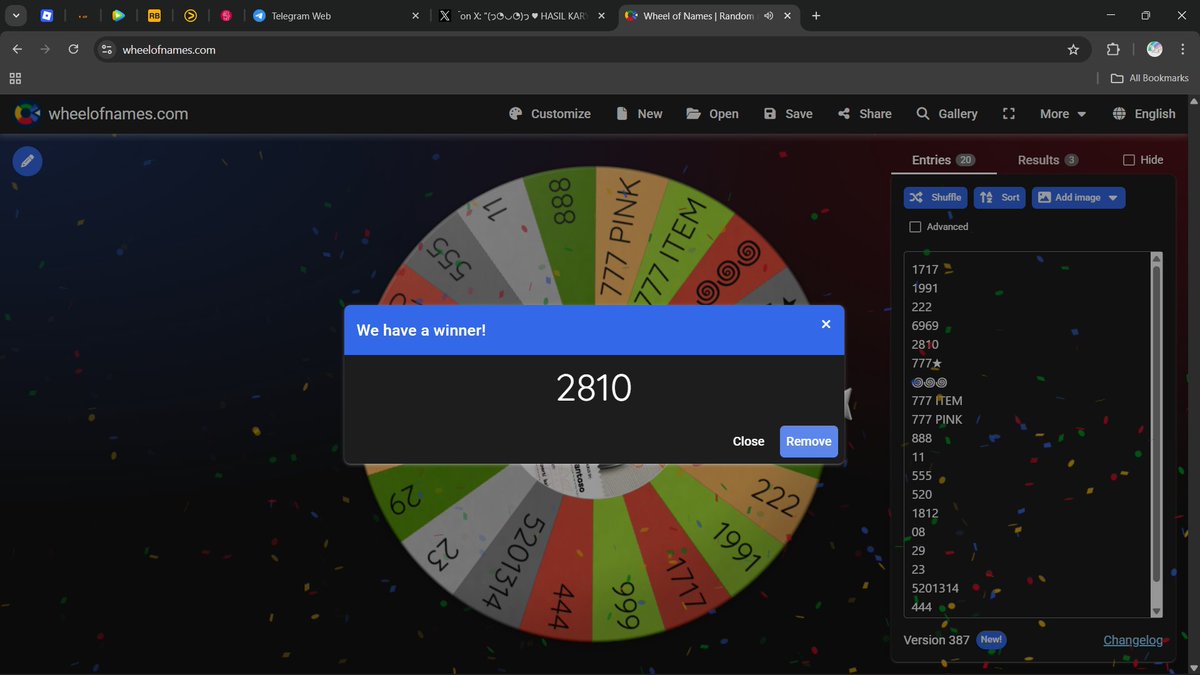Click the wheelofnames.com logo
Image resolution: width=1200 pixels, height=675 pixels.
point(101,114)
